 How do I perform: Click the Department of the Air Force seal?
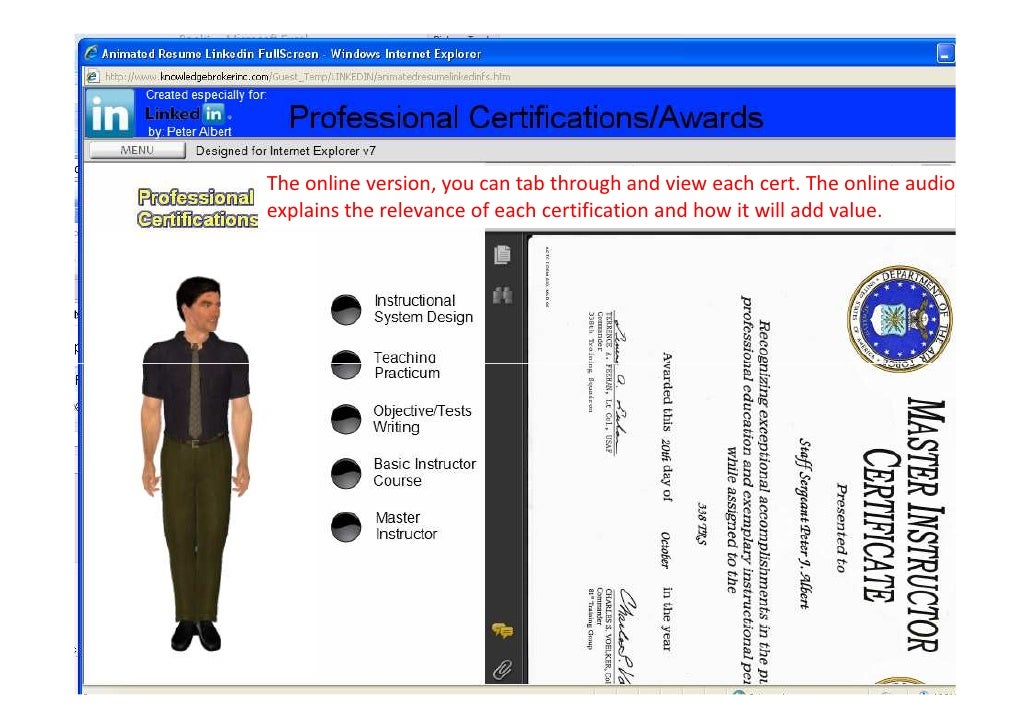899,319
